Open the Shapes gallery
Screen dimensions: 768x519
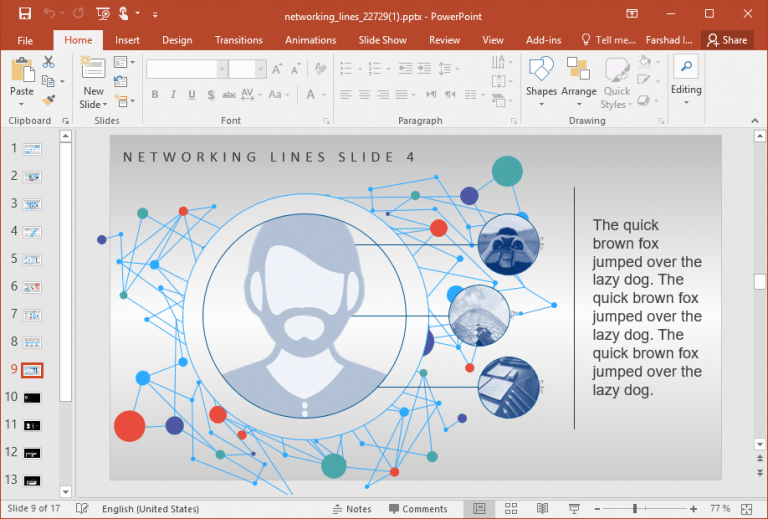pos(541,78)
